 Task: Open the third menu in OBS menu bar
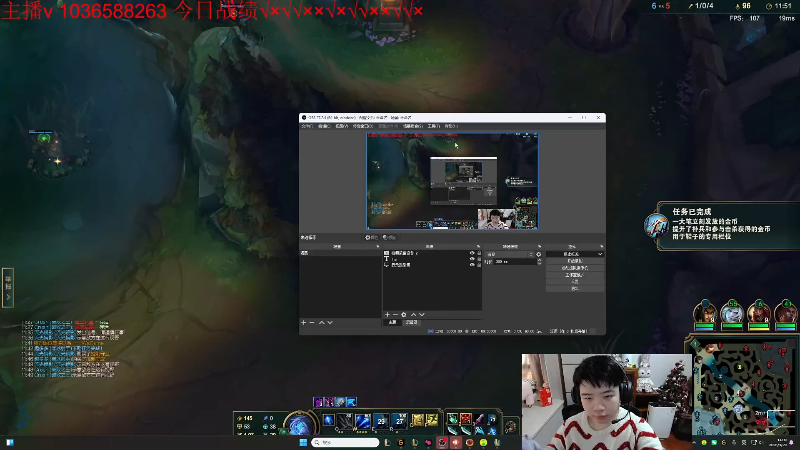(x=342, y=126)
